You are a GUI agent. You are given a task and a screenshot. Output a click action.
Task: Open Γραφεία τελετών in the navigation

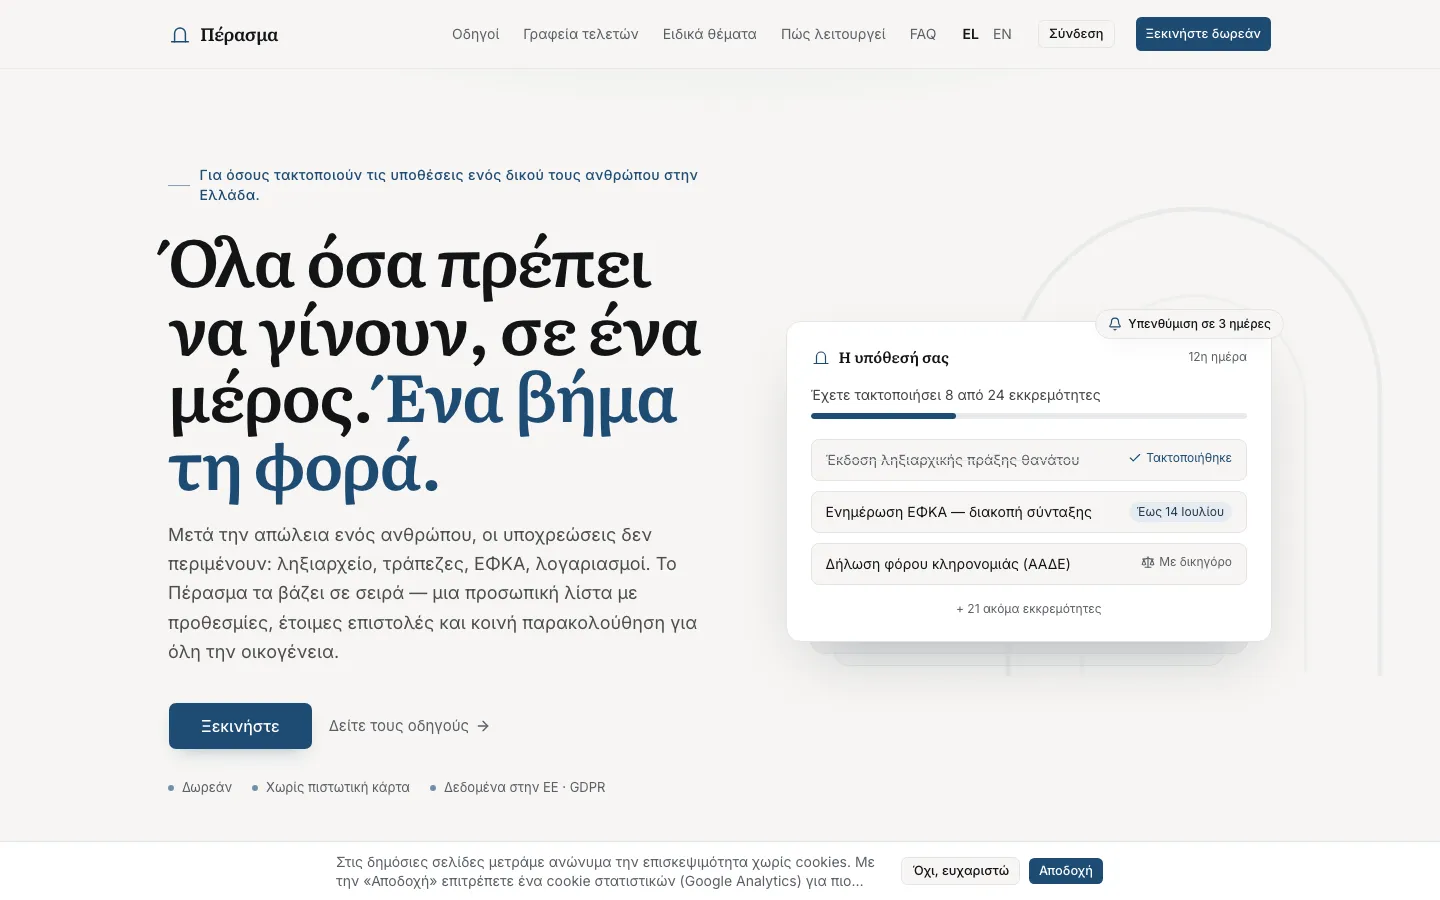pos(581,34)
